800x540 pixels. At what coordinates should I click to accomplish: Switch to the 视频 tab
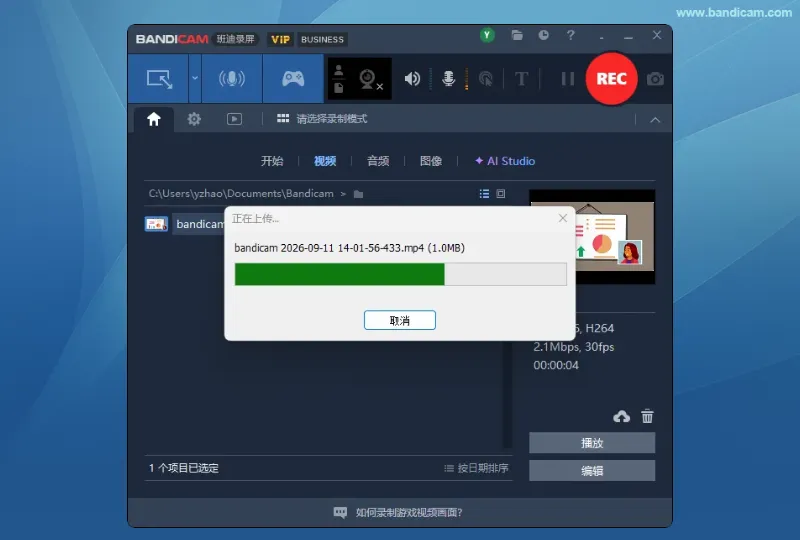(325, 161)
